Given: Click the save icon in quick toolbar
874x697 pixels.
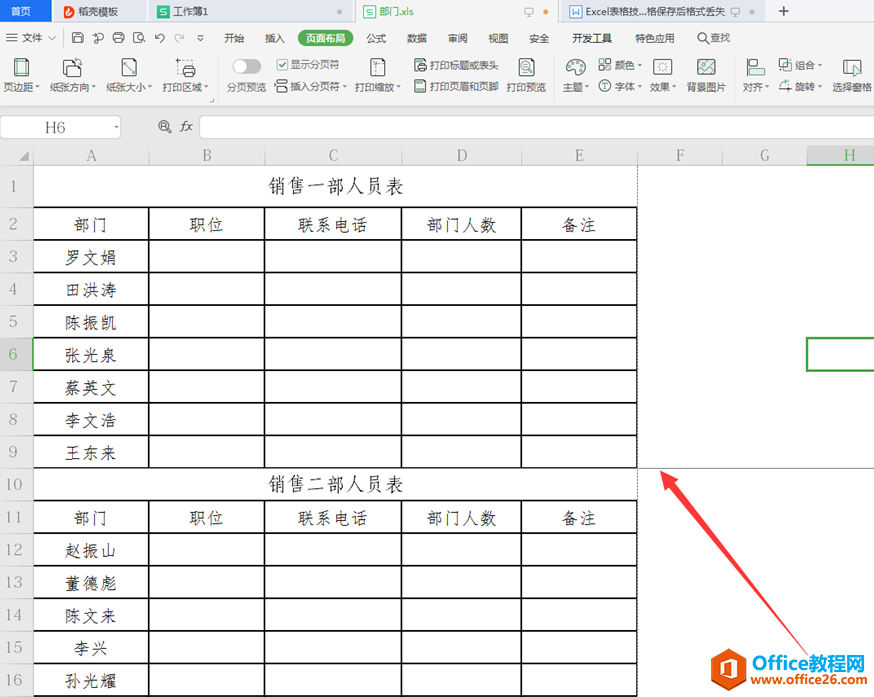Looking at the screenshot, I should [78, 38].
